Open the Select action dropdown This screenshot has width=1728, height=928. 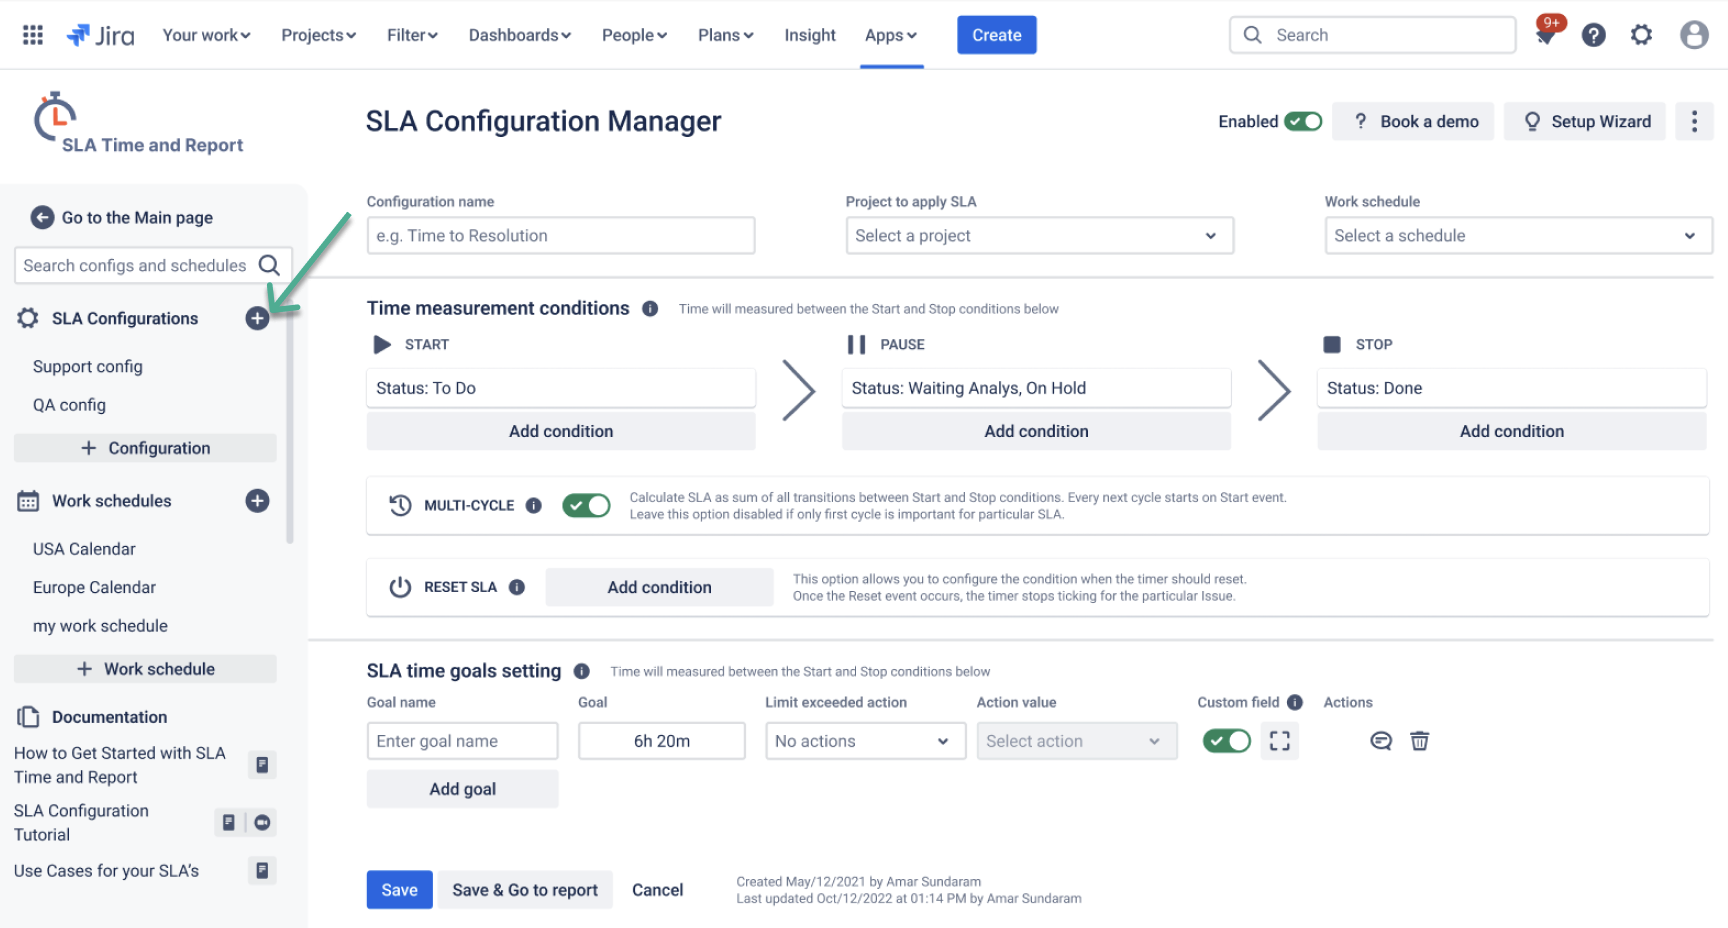point(1076,741)
